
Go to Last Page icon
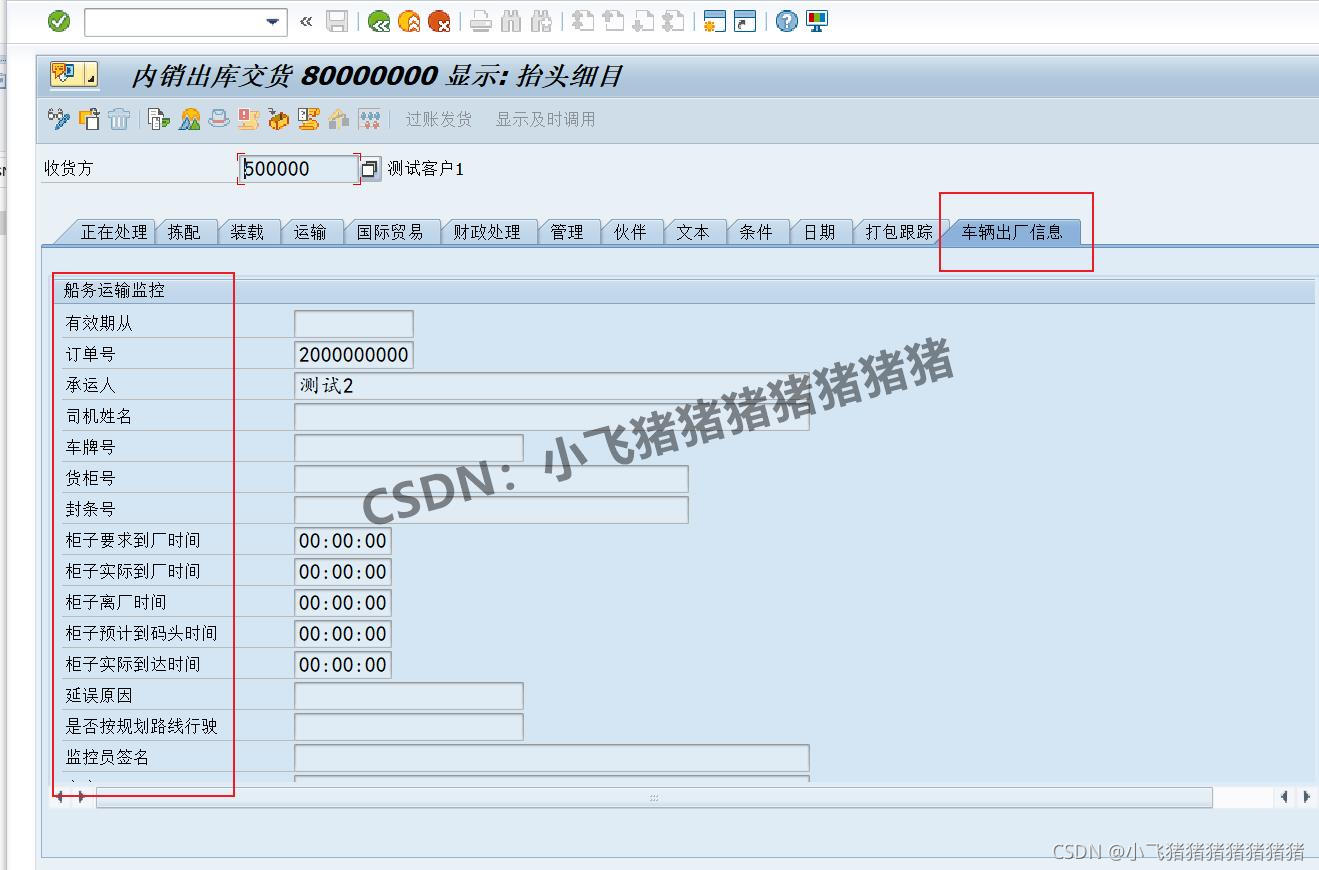click(x=673, y=21)
